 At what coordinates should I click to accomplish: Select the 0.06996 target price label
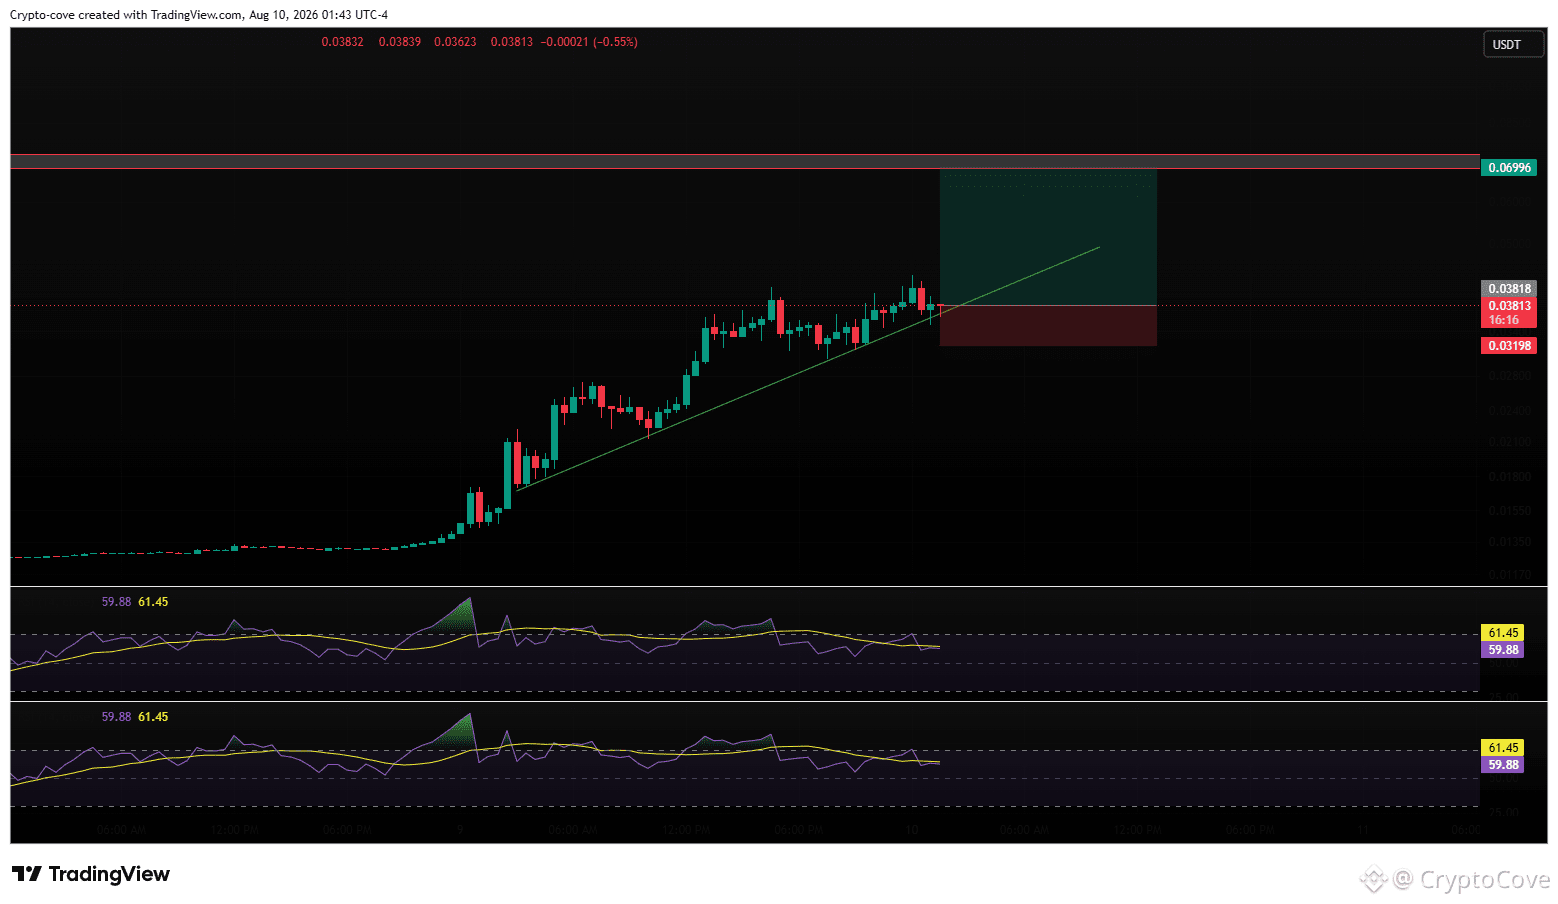pos(1509,168)
